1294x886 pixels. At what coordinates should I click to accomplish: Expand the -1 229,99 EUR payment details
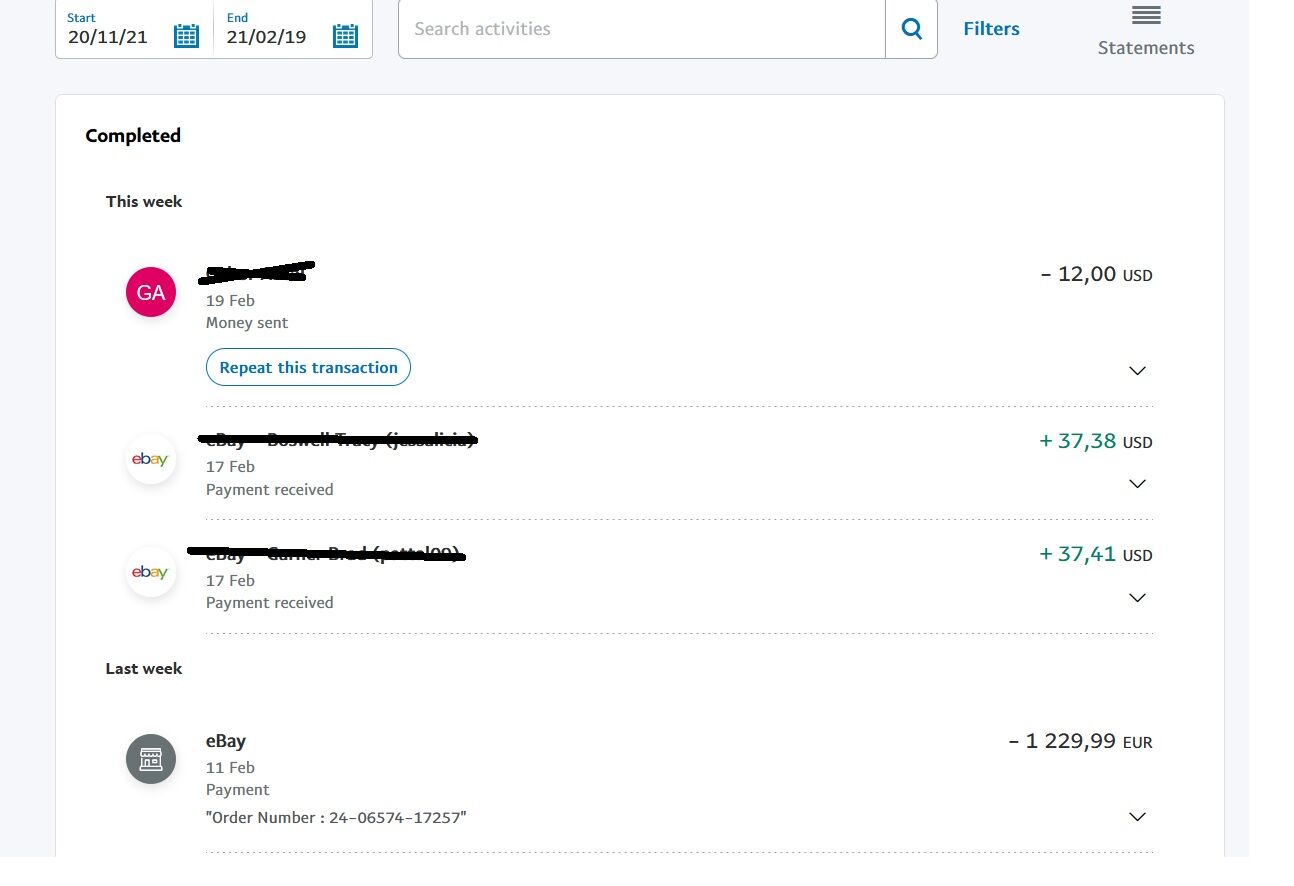tap(1137, 817)
